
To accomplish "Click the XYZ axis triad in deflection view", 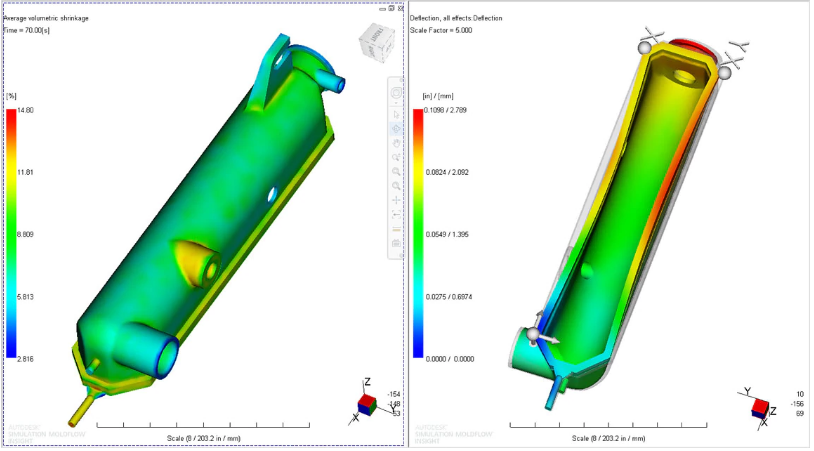I will pyautogui.click(x=761, y=407).
